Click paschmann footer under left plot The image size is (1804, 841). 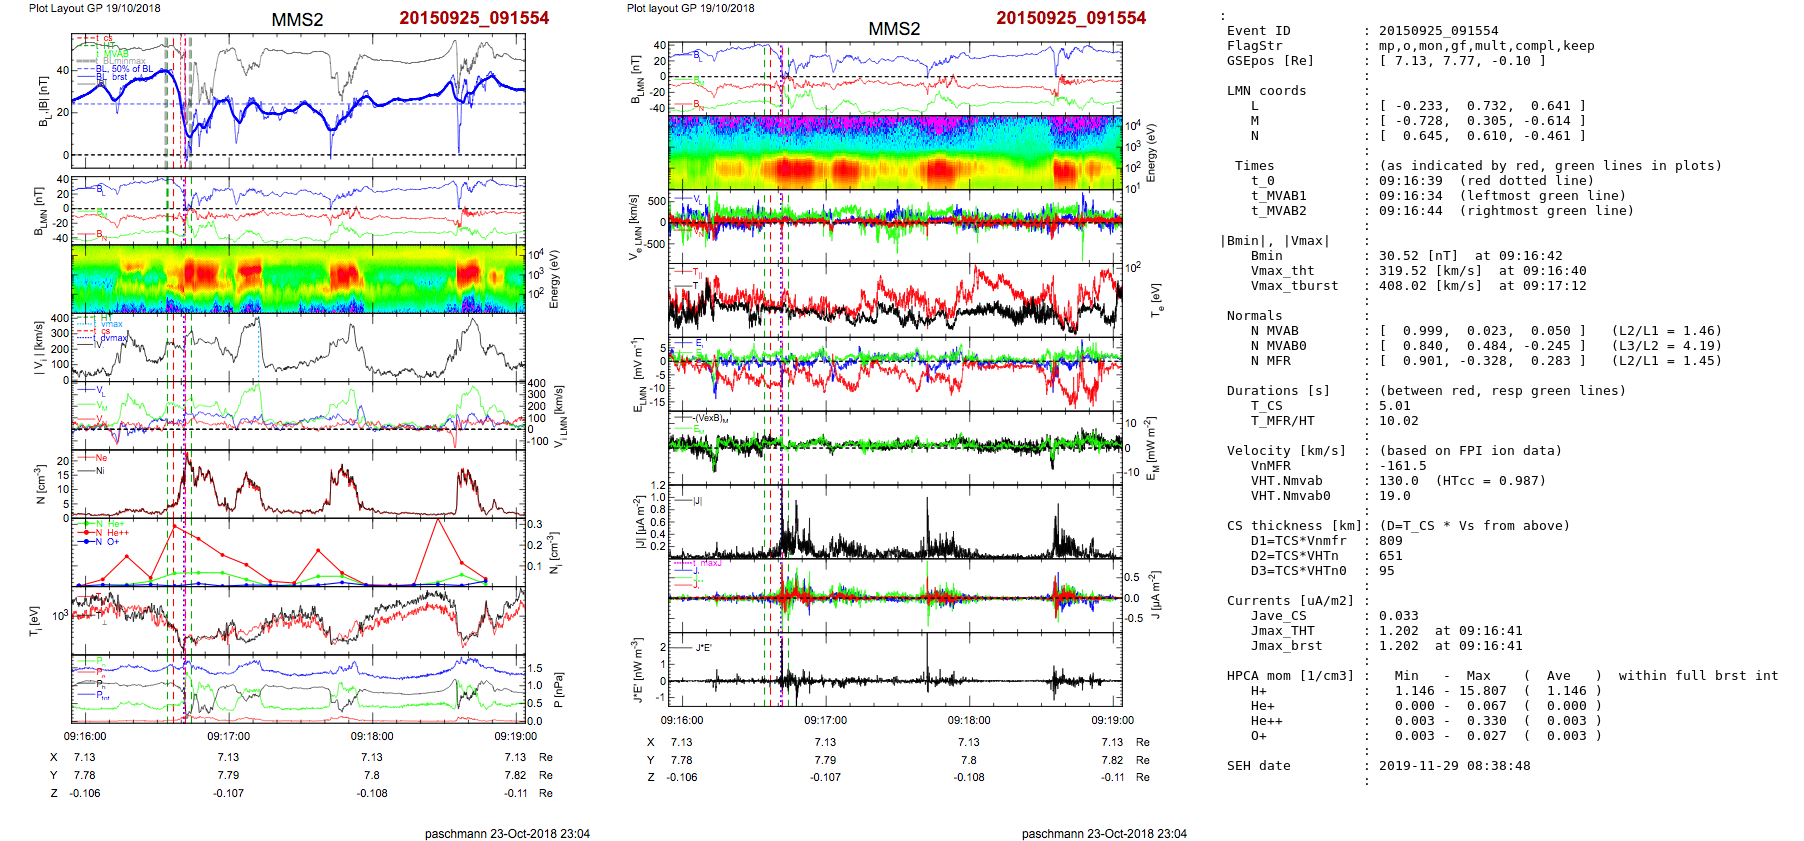point(507,833)
